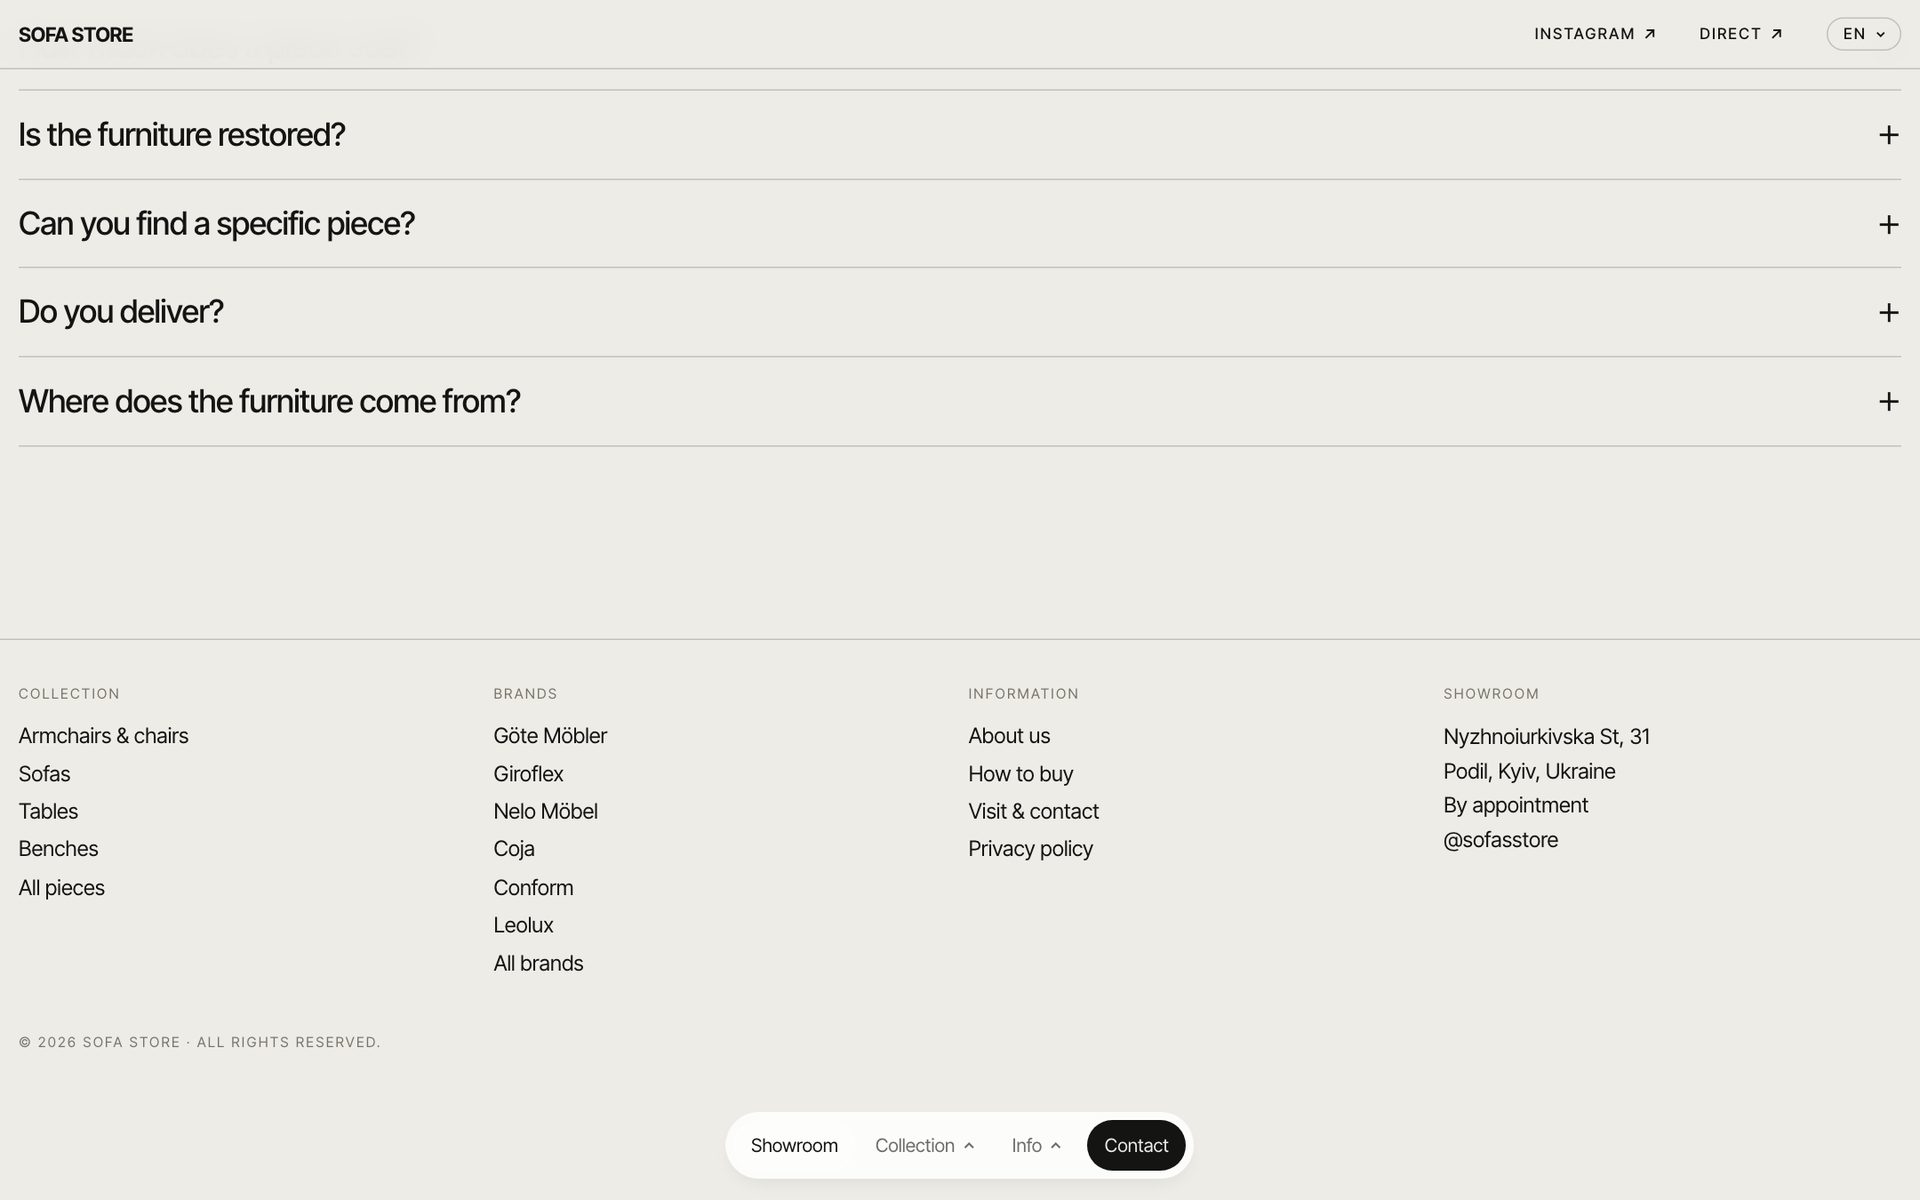Open Nelo Möbel brand link
This screenshot has width=1920, height=1200.
coord(545,811)
